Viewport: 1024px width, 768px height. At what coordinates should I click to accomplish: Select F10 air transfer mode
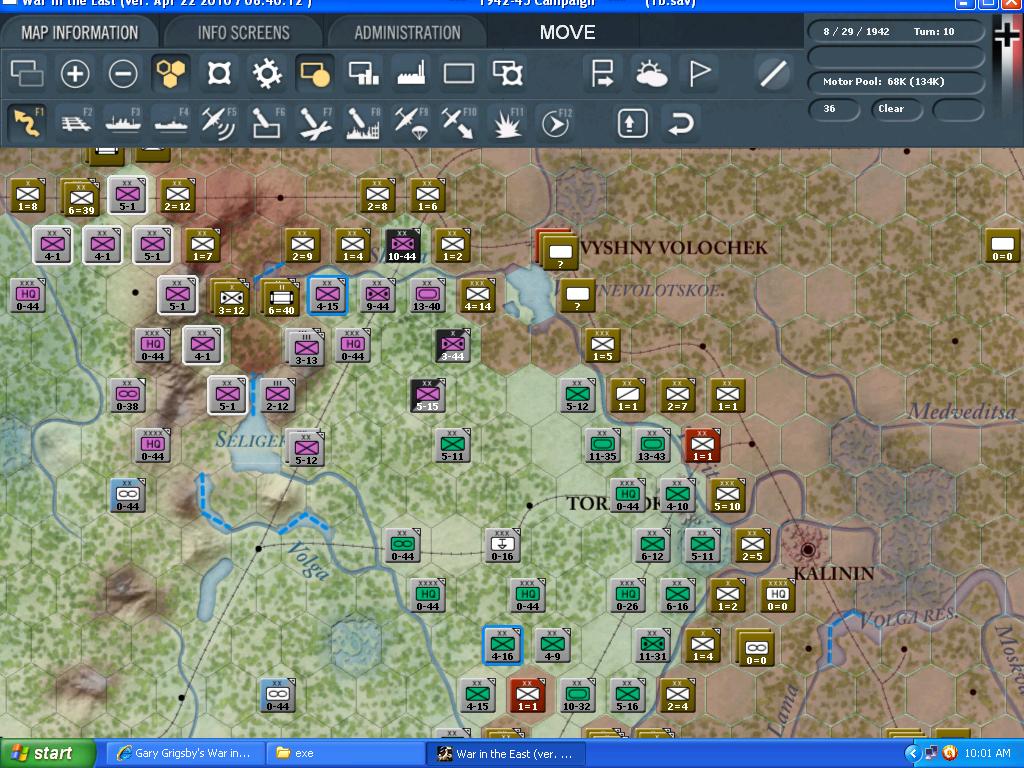coord(459,123)
